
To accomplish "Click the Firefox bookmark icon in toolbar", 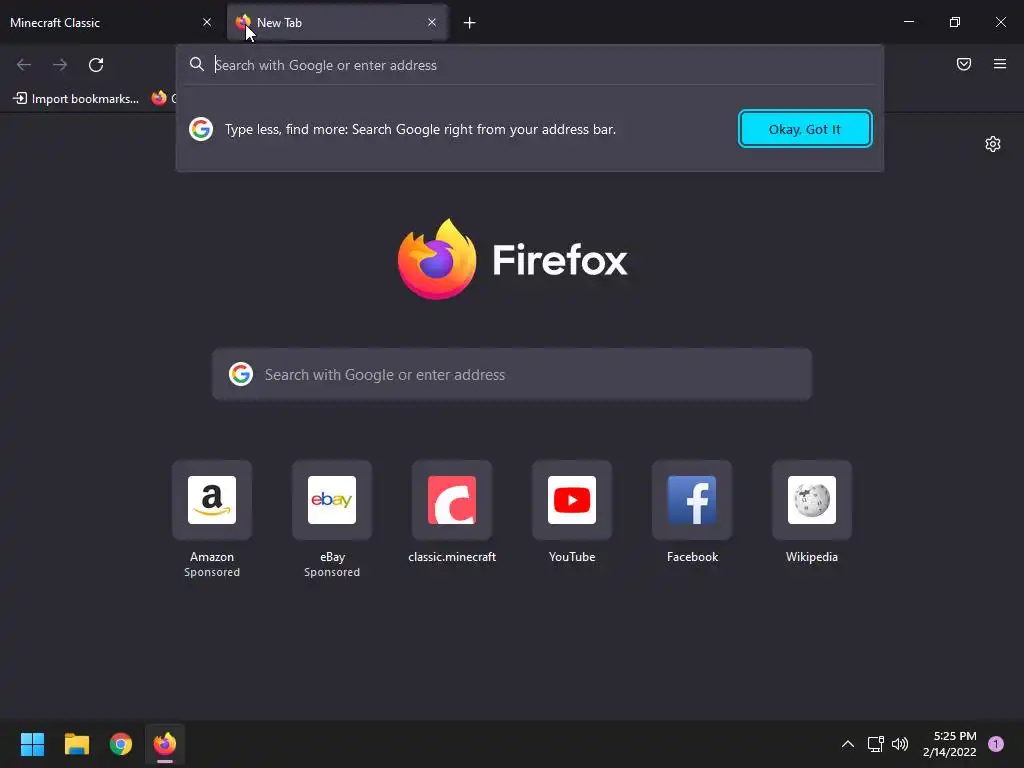I will tap(159, 98).
